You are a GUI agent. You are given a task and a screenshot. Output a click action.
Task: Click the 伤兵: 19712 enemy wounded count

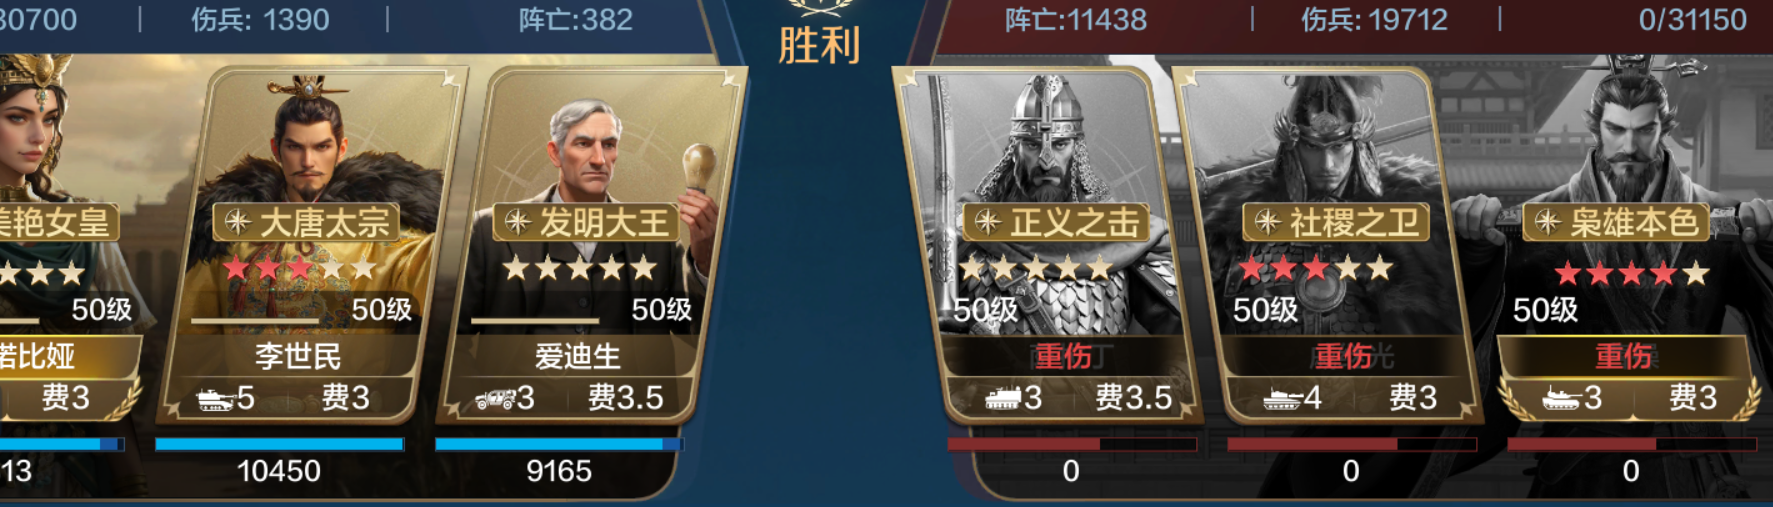tap(1374, 19)
